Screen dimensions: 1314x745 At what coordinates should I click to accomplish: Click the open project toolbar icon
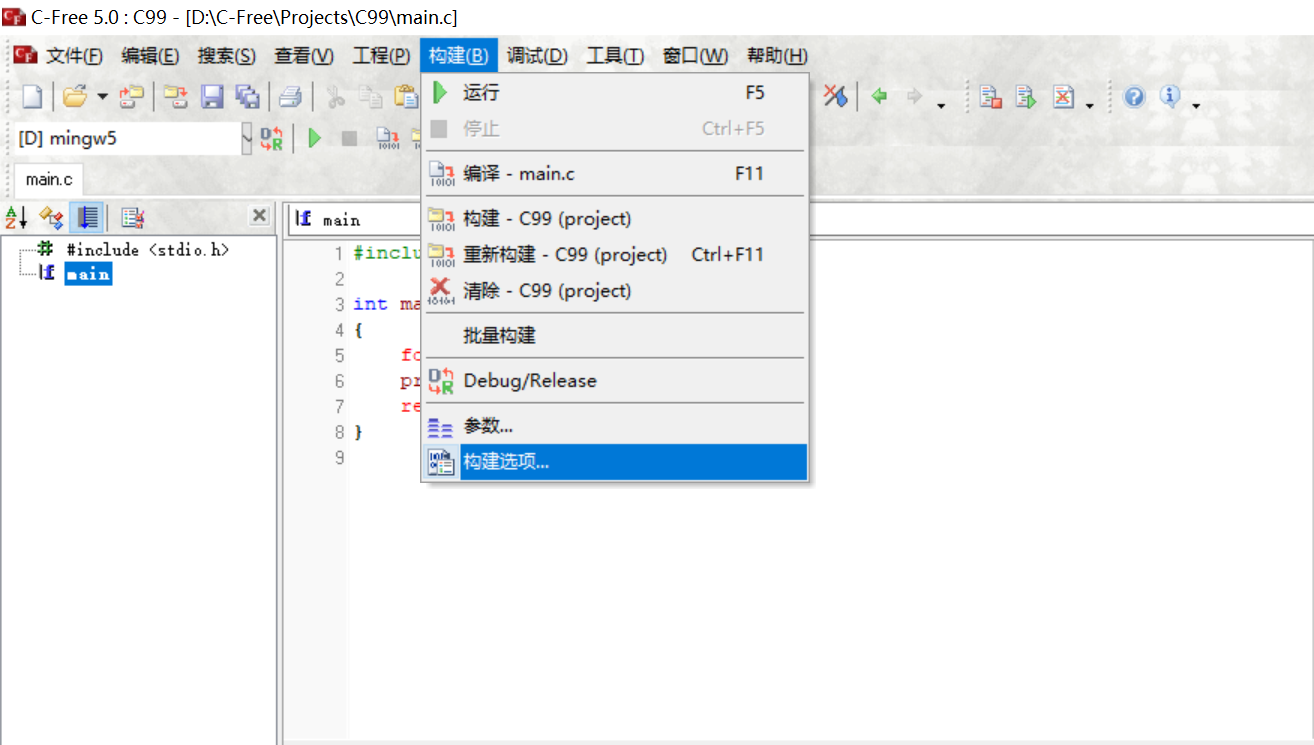coord(131,97)
